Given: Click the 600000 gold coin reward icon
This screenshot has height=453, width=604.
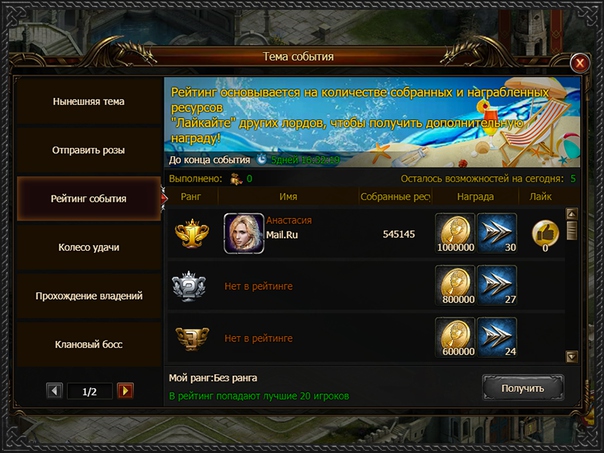Looking at the screenshot, I should 455,337.
